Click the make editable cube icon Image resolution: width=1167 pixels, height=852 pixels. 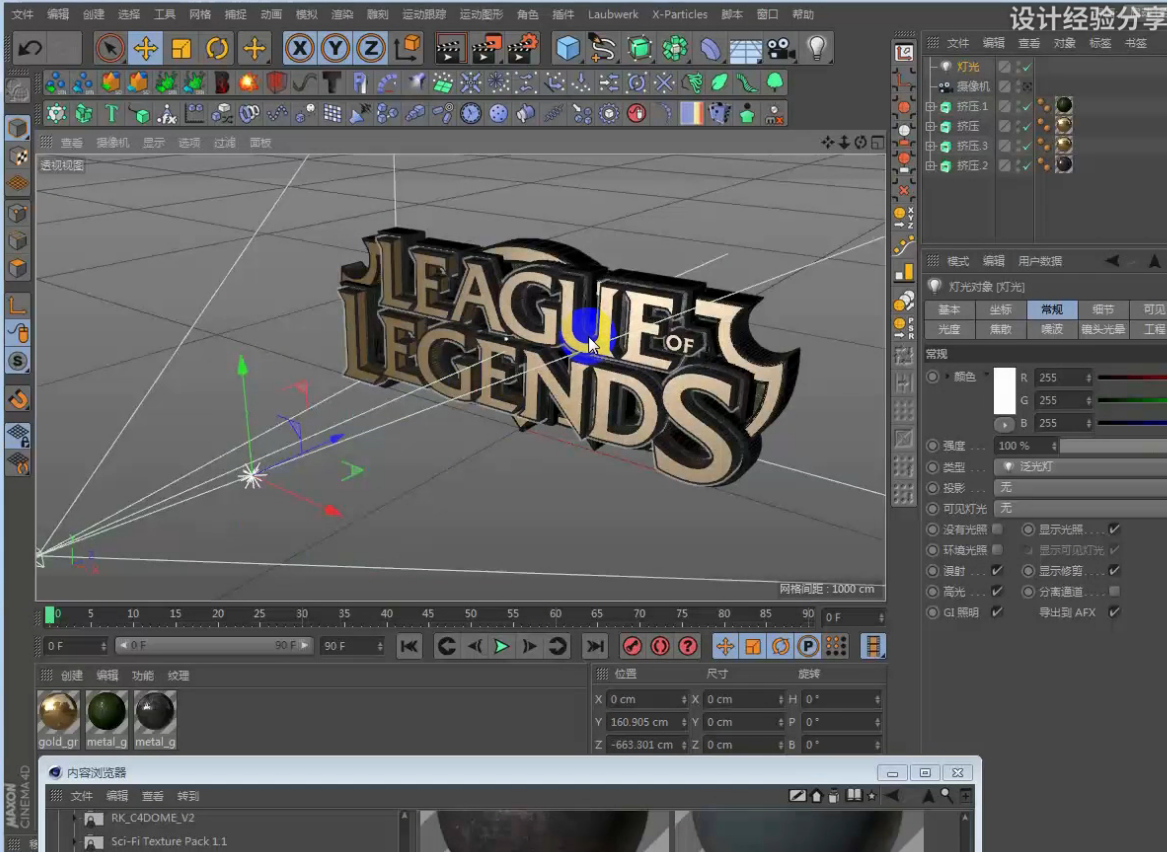18,128
